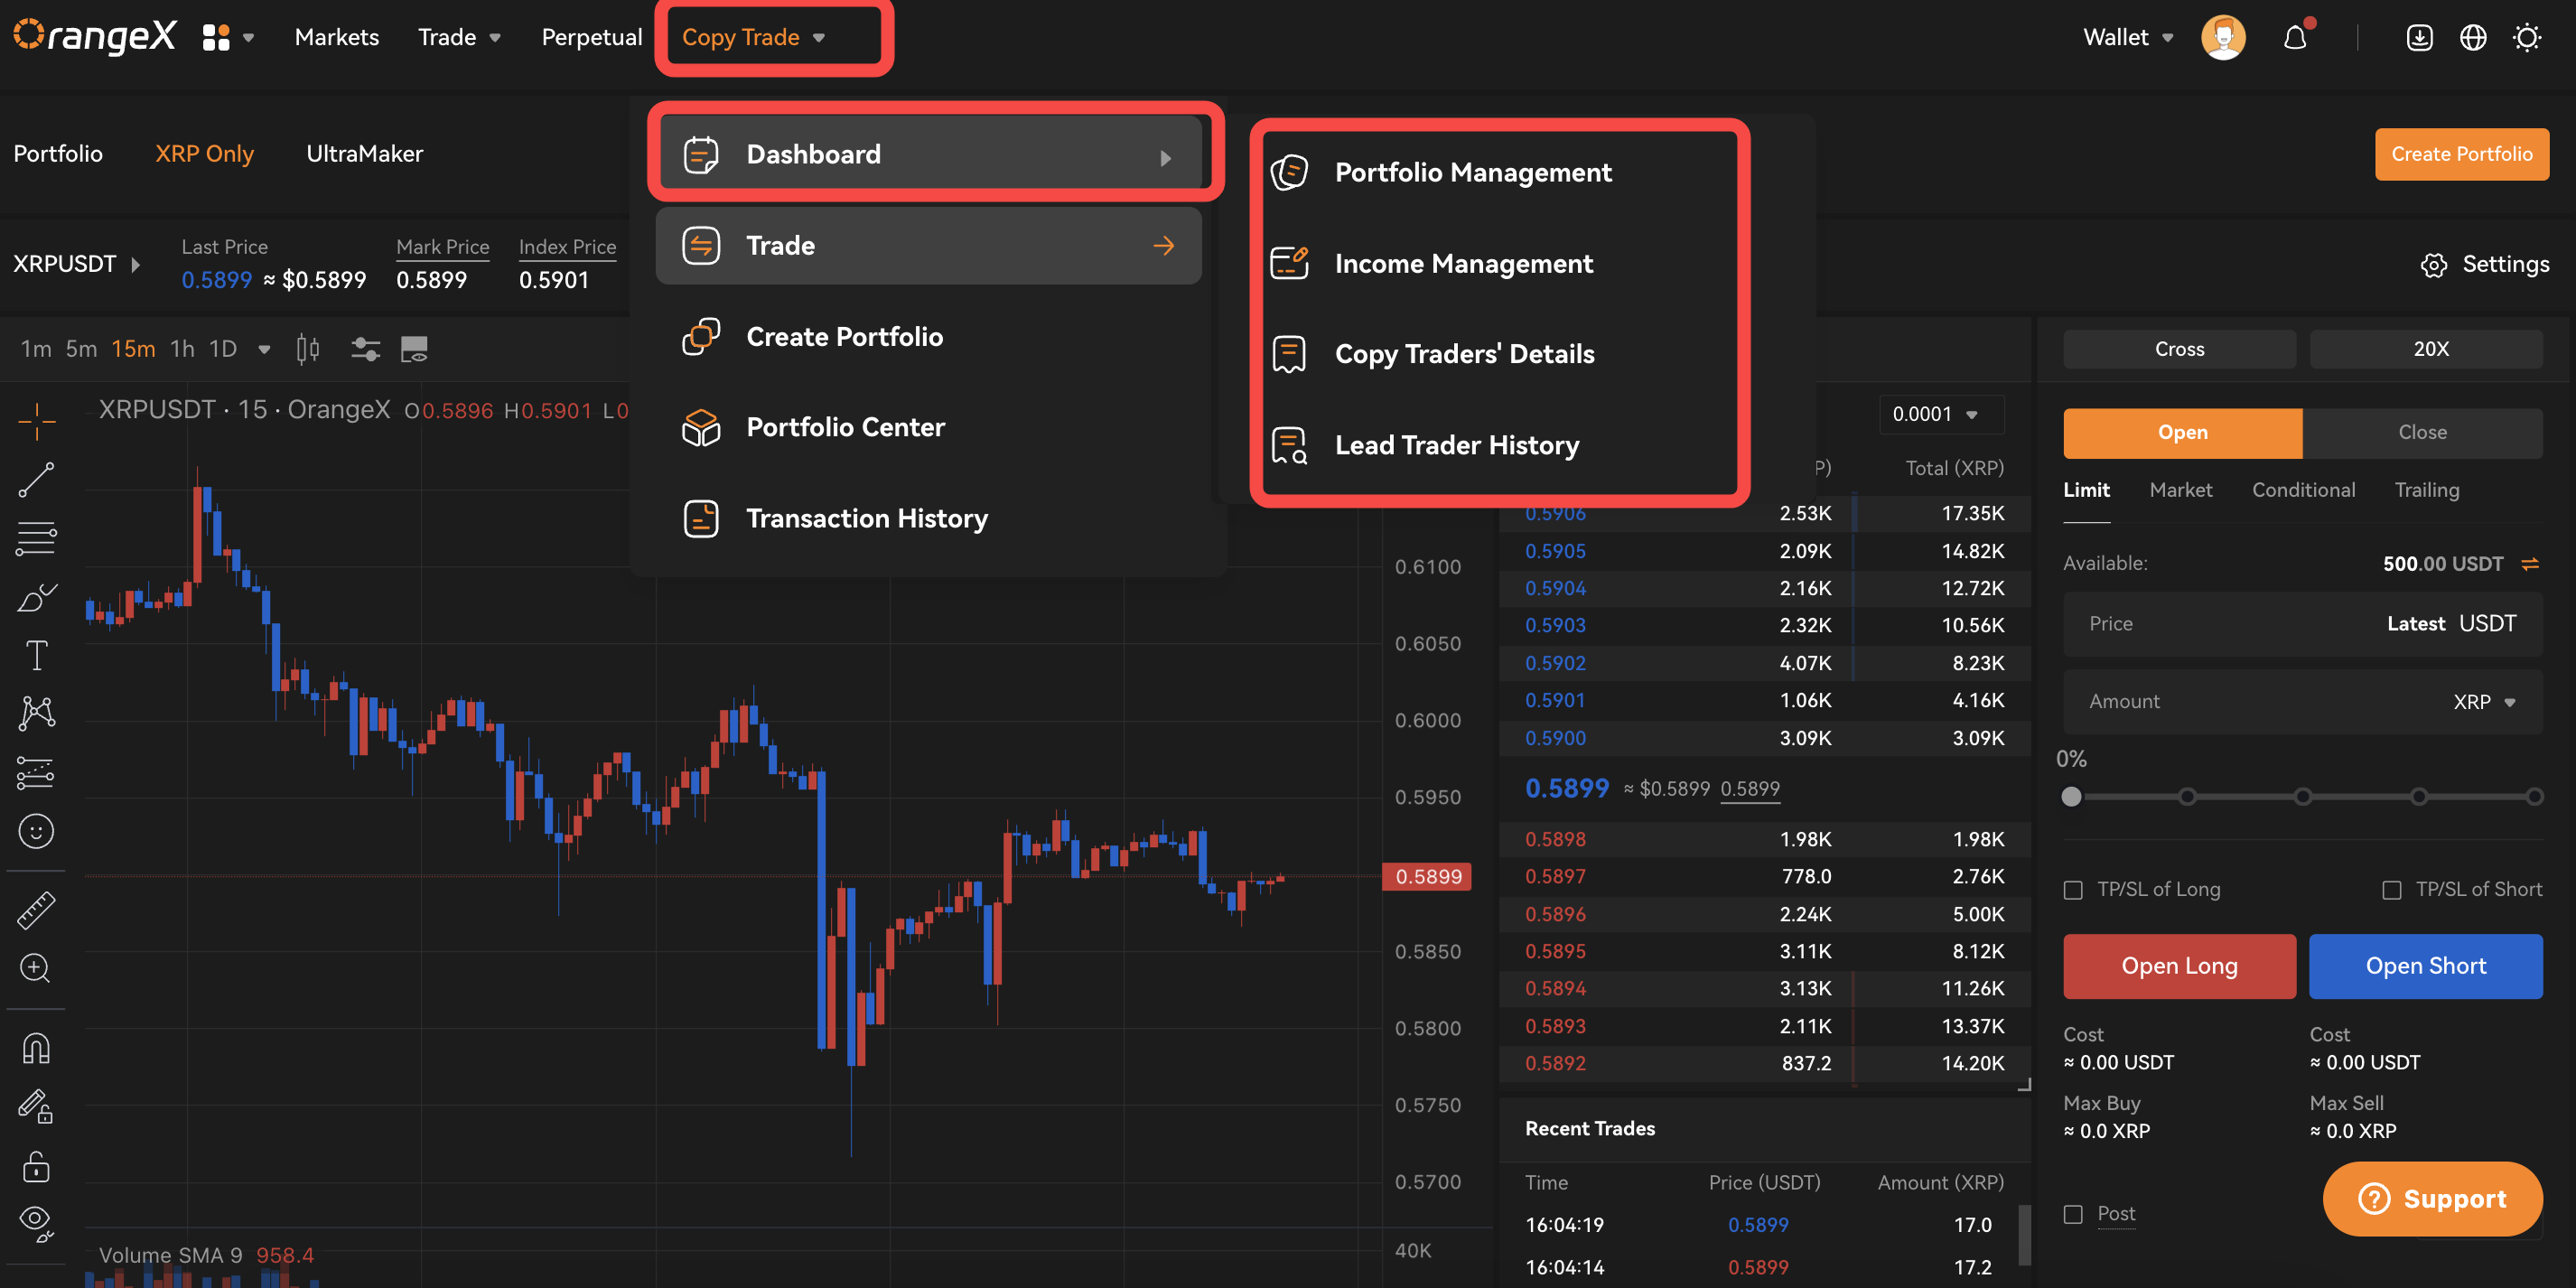The image size is (2576, 1288).
Task: Toggle lock all drawings padlock
Action: [x=37, y=1166]
